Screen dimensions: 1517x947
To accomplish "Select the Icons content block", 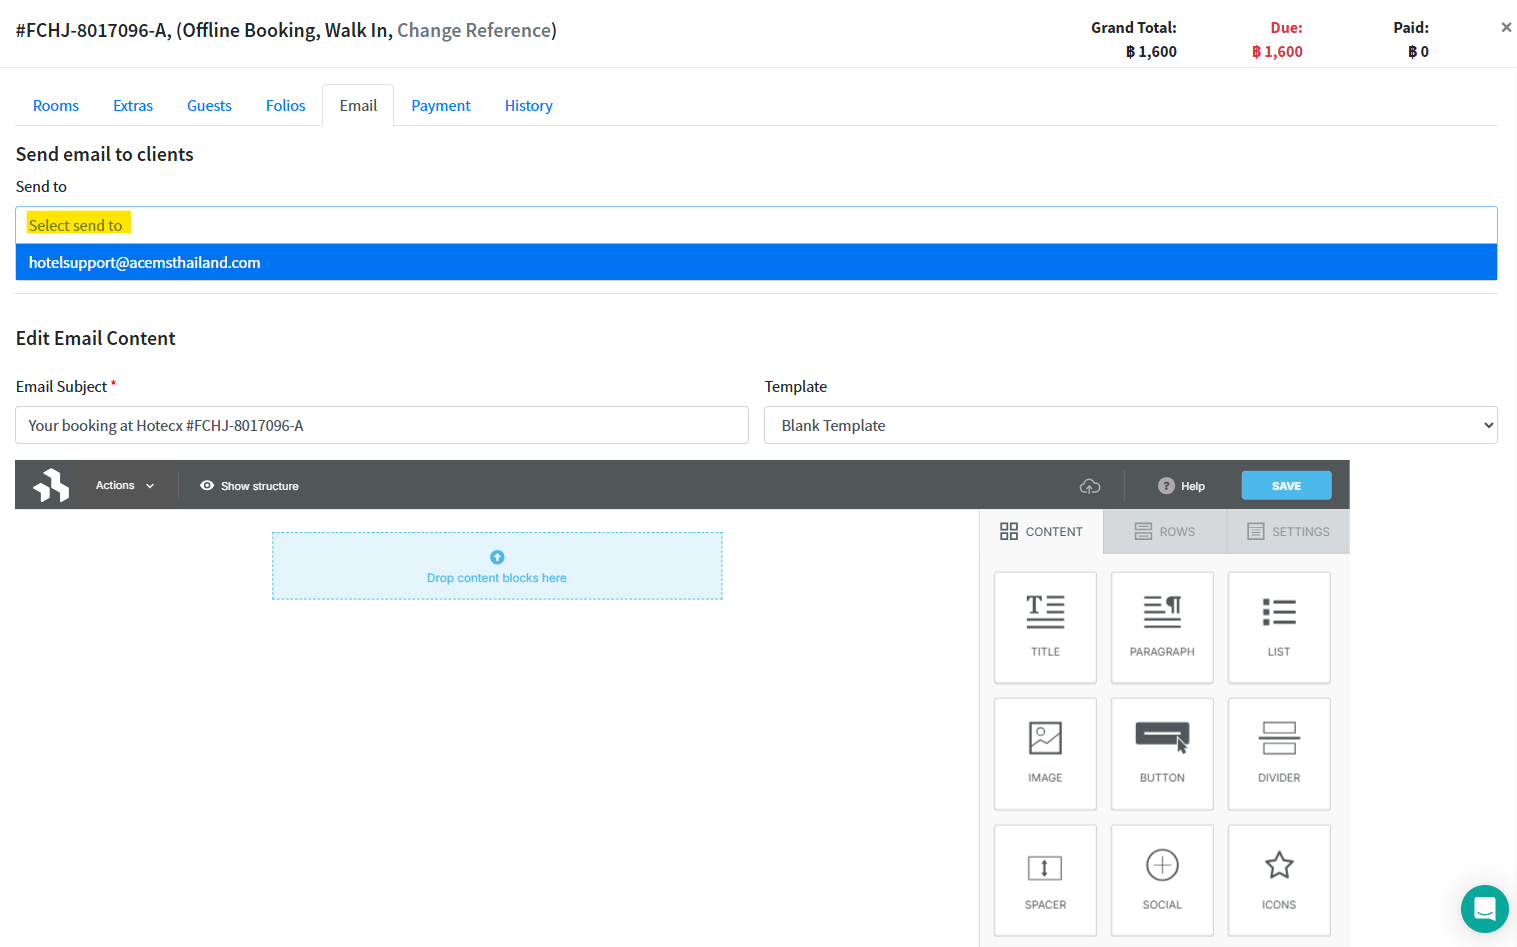I will coord(1278,880).
